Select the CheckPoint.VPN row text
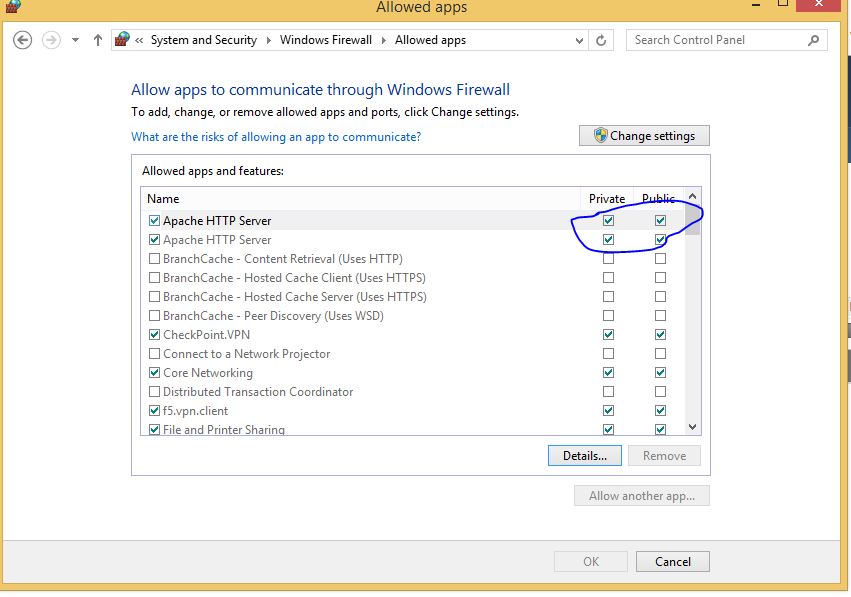851x597 pixels. [206, 335]
